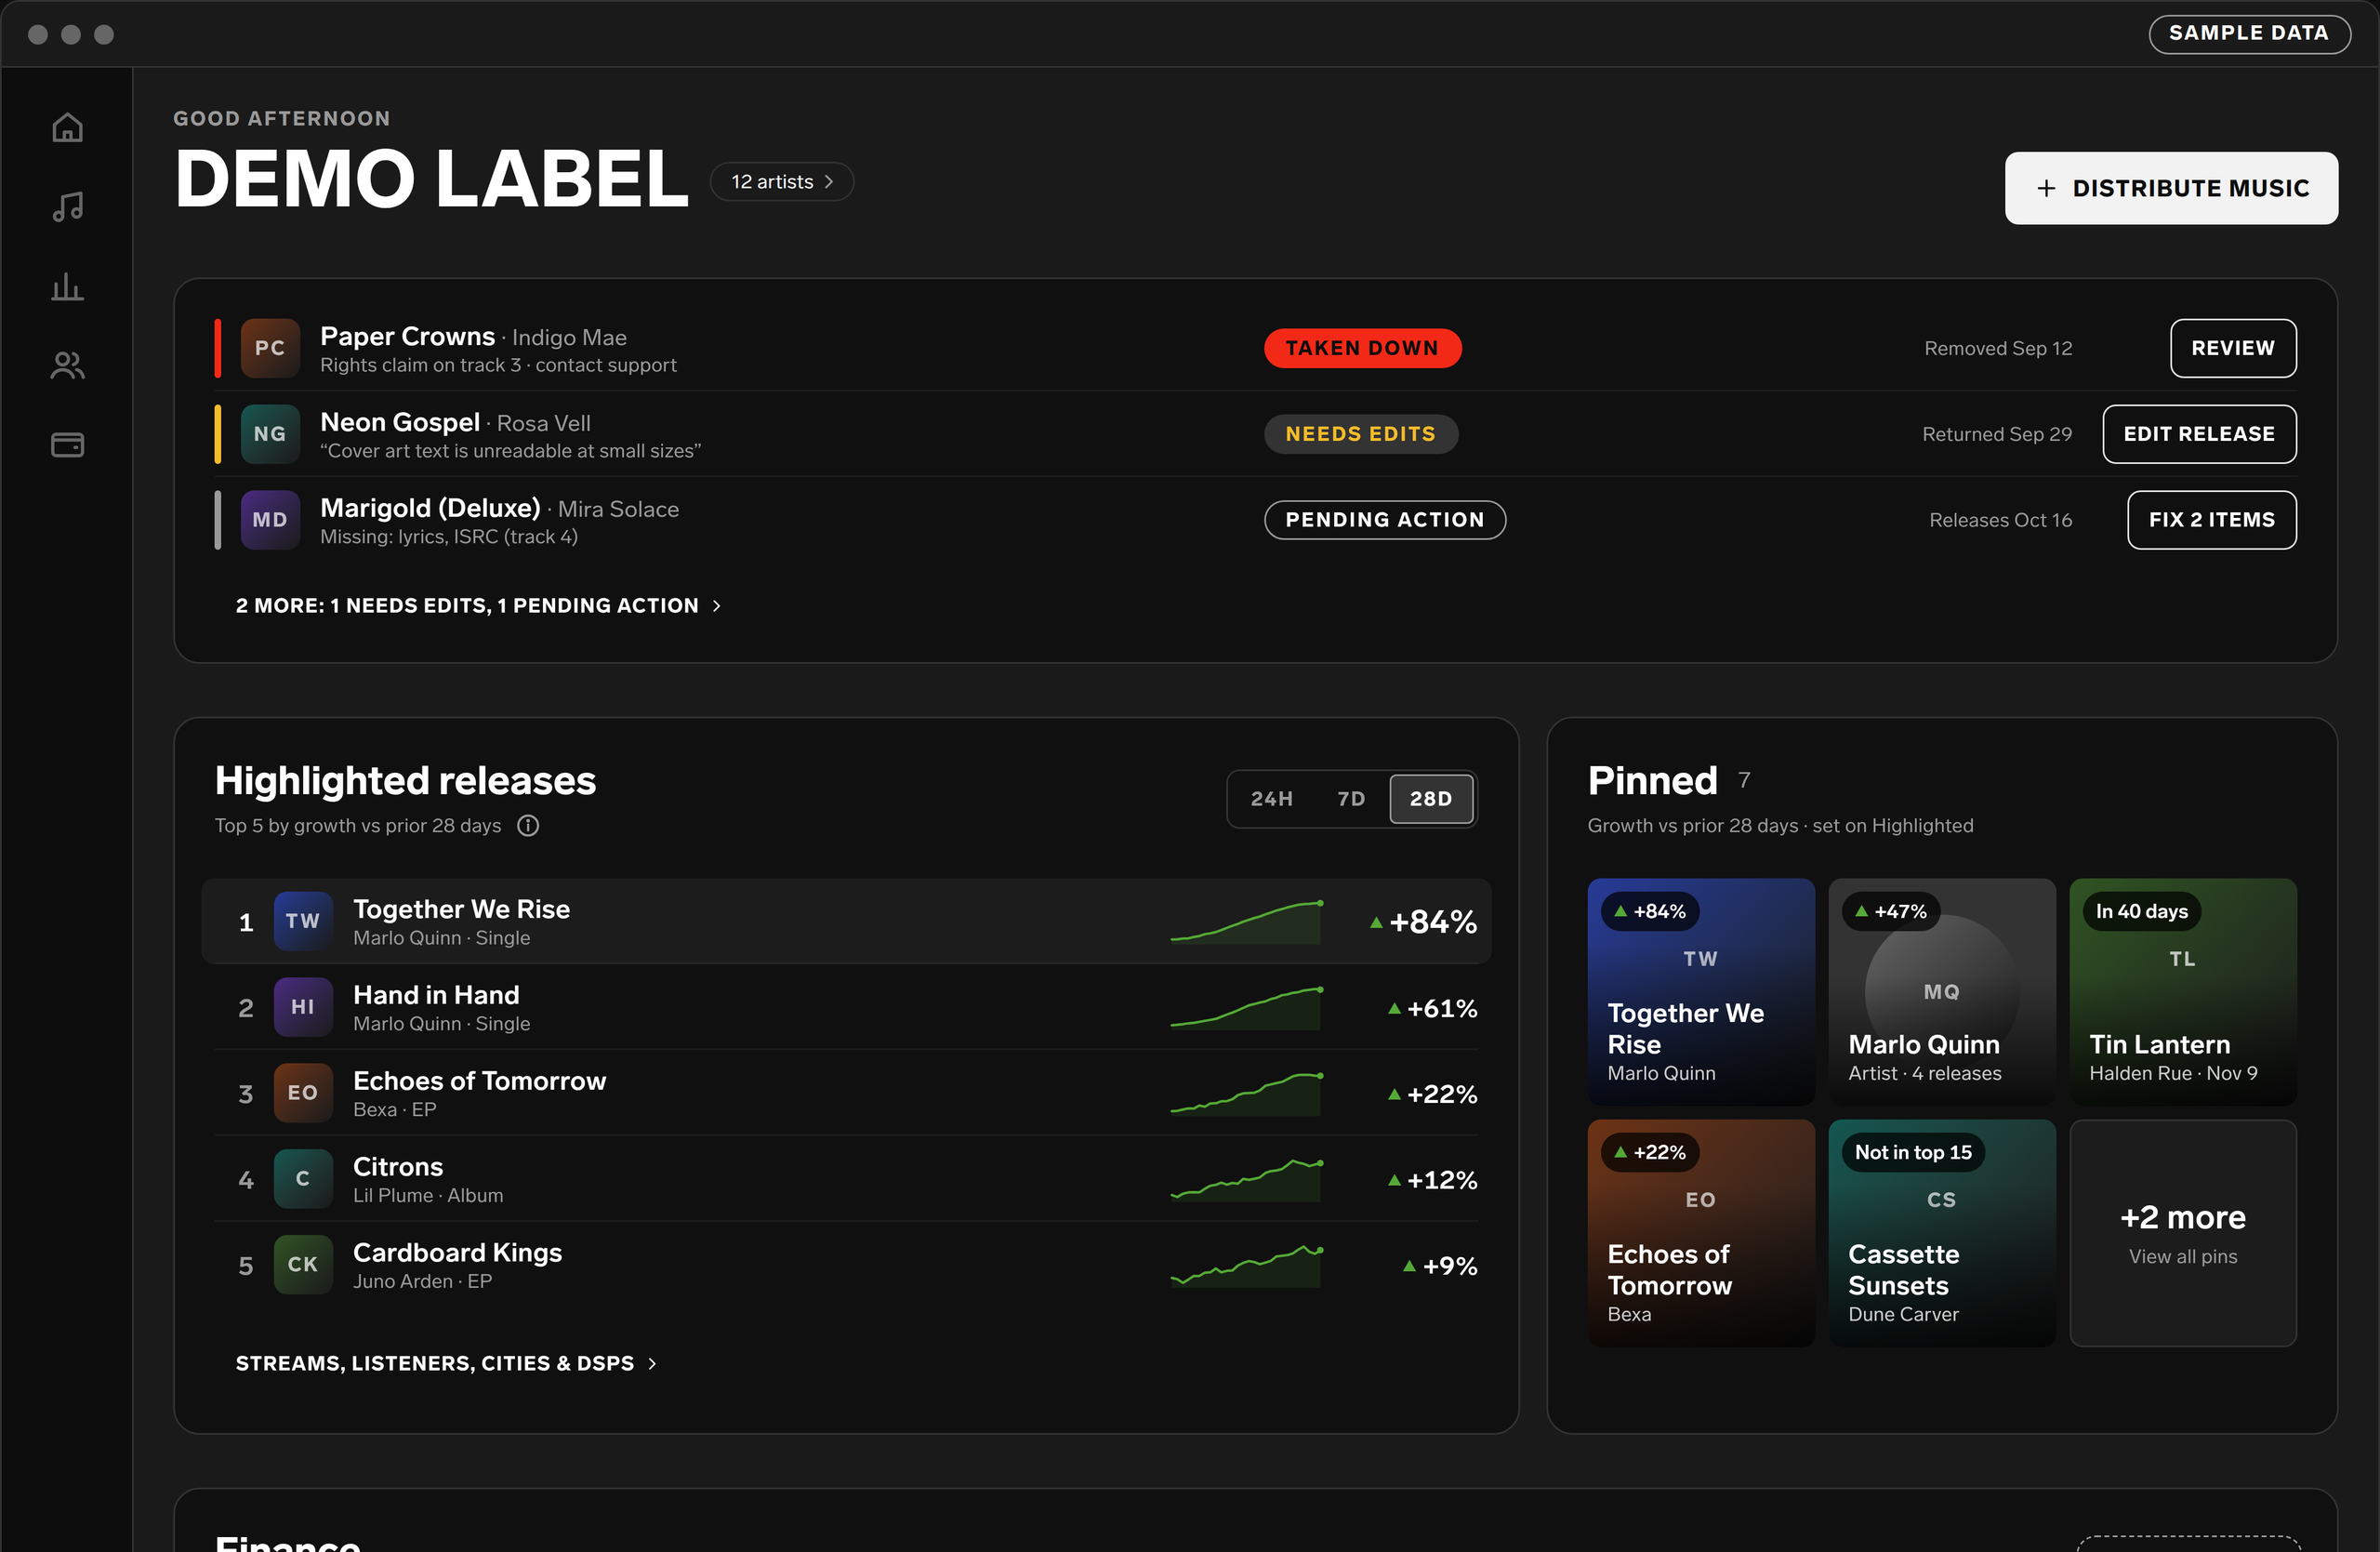Screen dimensions: 2380x1552
Task: Open pinned Cassette Sunsets card
Action: coord(1942,1233)
